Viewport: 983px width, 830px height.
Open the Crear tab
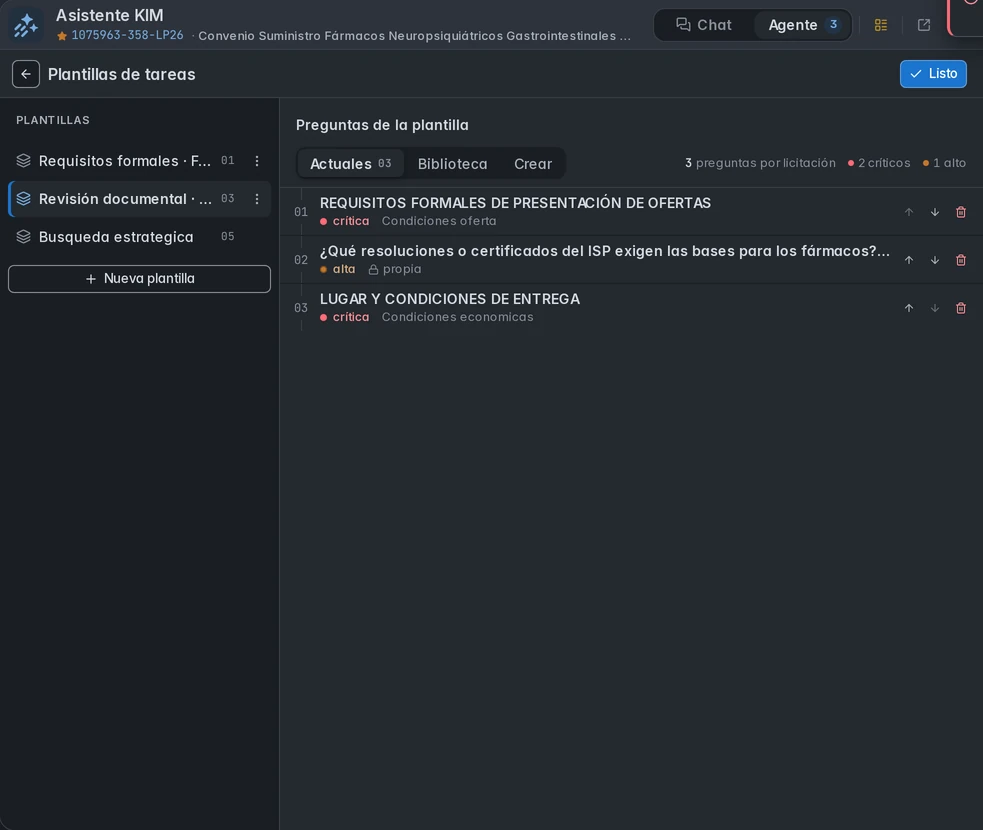533,164
